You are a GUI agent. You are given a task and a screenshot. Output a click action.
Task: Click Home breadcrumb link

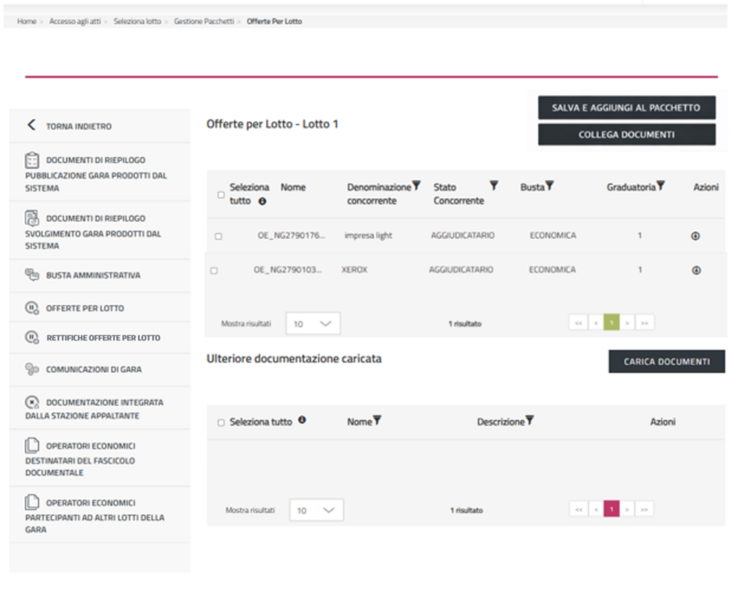click(27, 21)
